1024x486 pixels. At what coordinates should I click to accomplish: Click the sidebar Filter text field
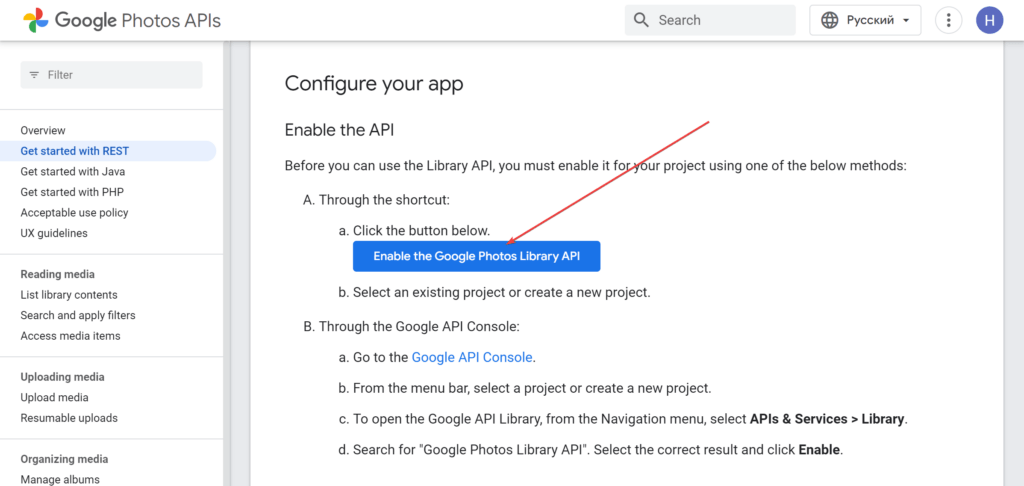[112, 75]
